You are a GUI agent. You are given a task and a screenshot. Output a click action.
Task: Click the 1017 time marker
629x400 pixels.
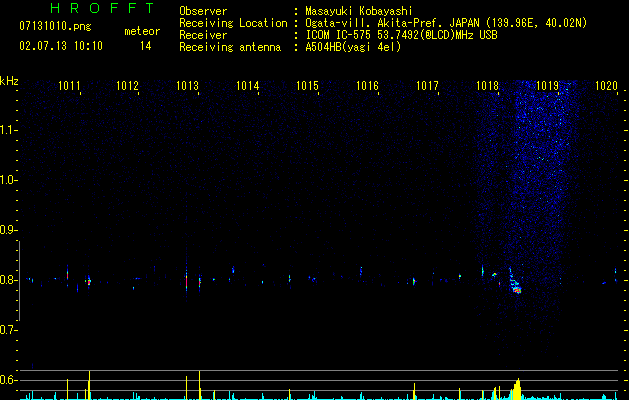(427, 86)
